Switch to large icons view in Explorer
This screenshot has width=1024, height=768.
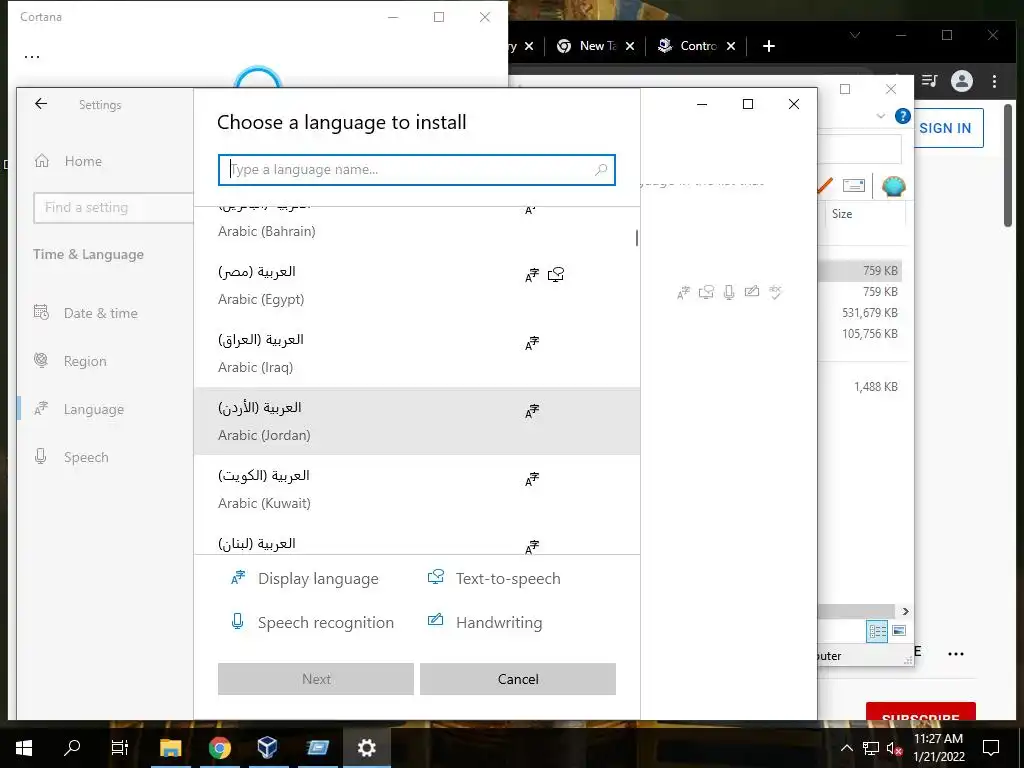(899, 631)
